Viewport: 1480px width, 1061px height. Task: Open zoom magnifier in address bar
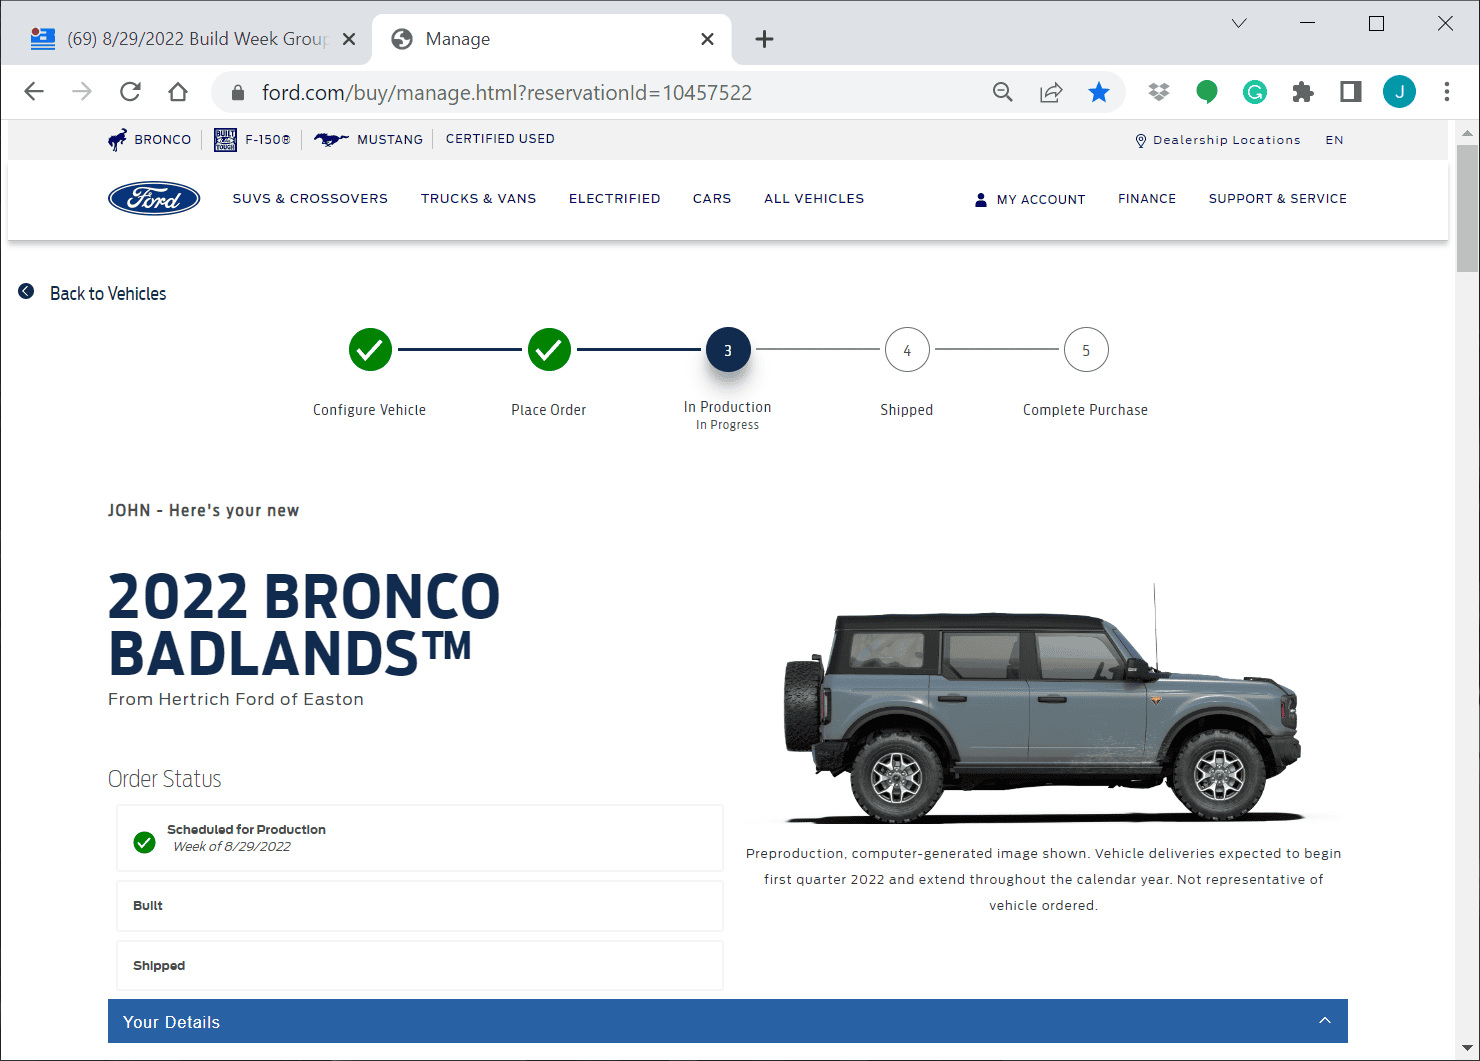[x=1003, y=93]
